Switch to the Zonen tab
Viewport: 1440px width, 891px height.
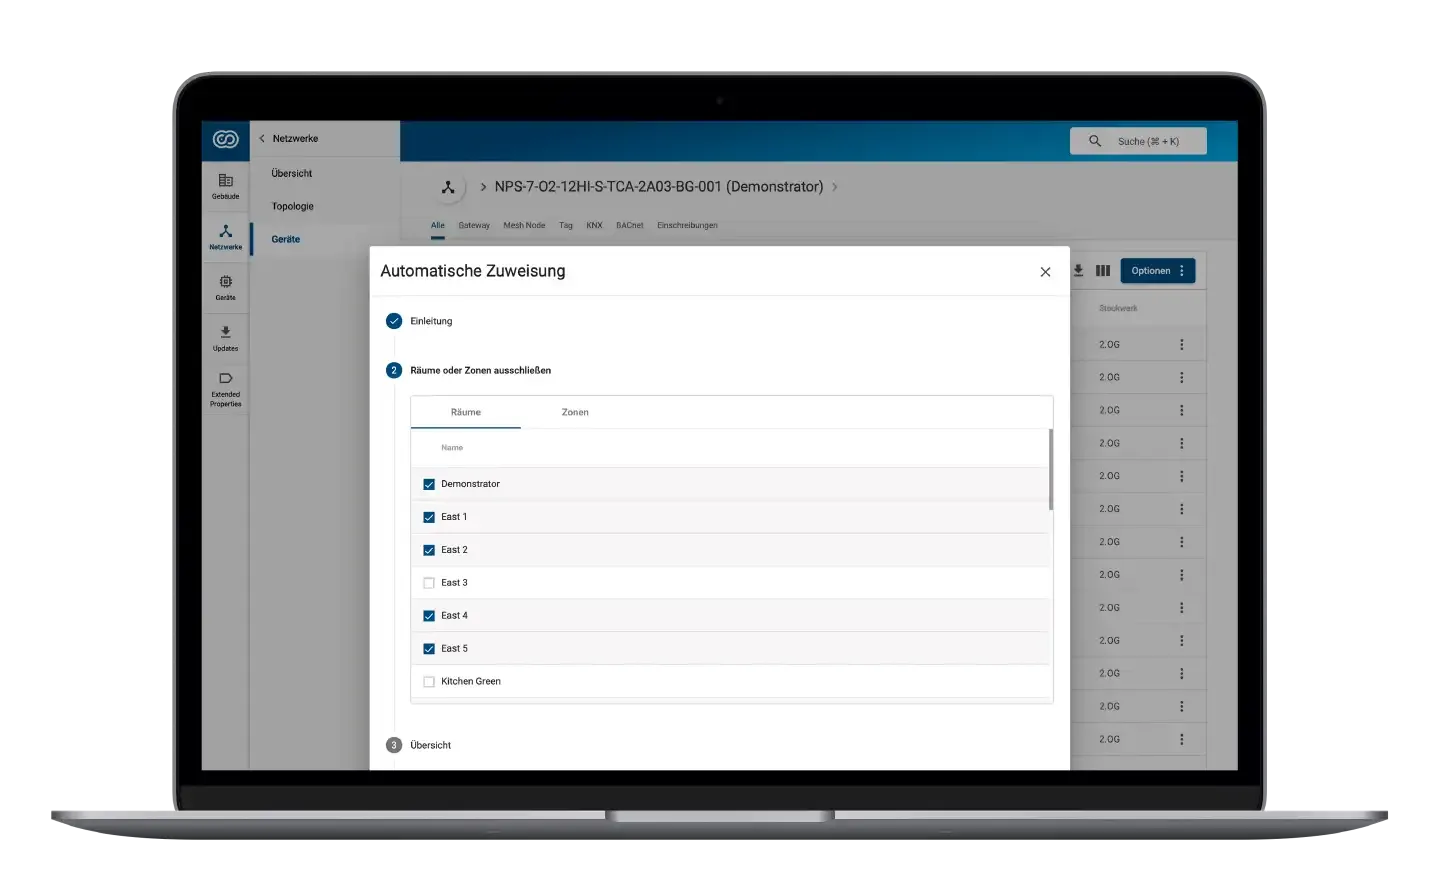pos(575,412)
